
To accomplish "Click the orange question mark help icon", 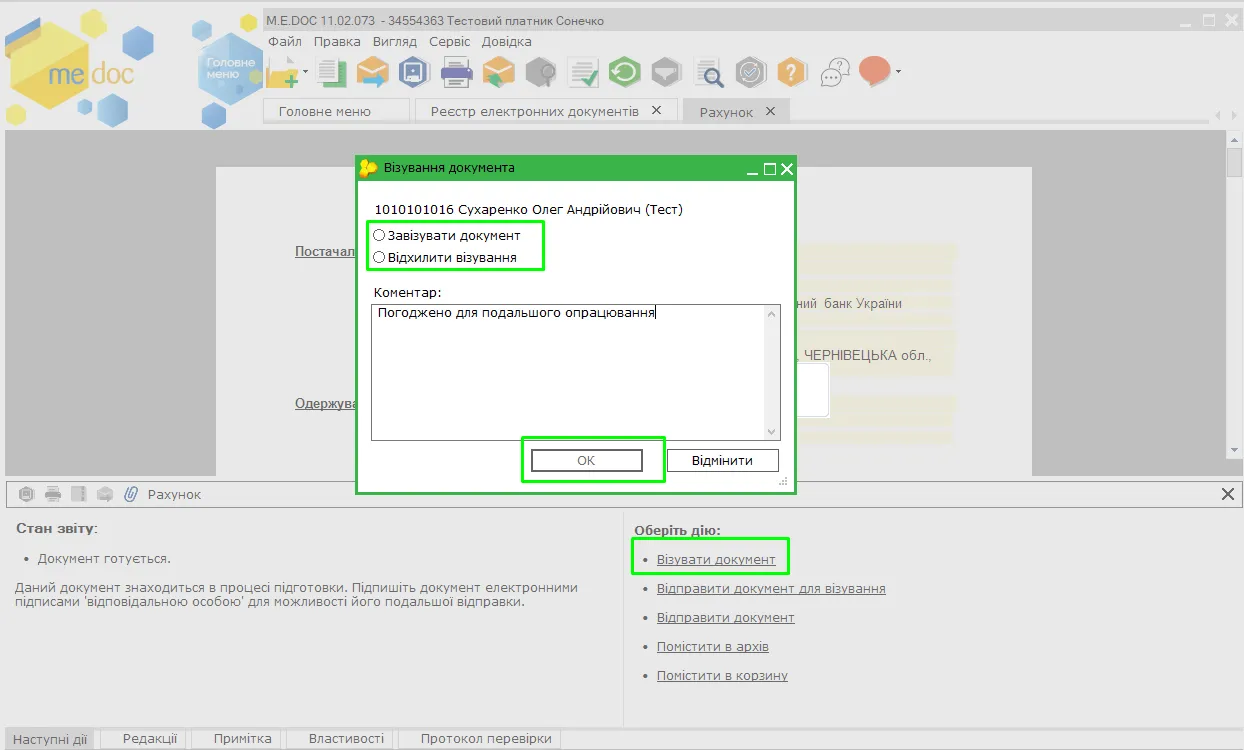I will tap(791, 72).
